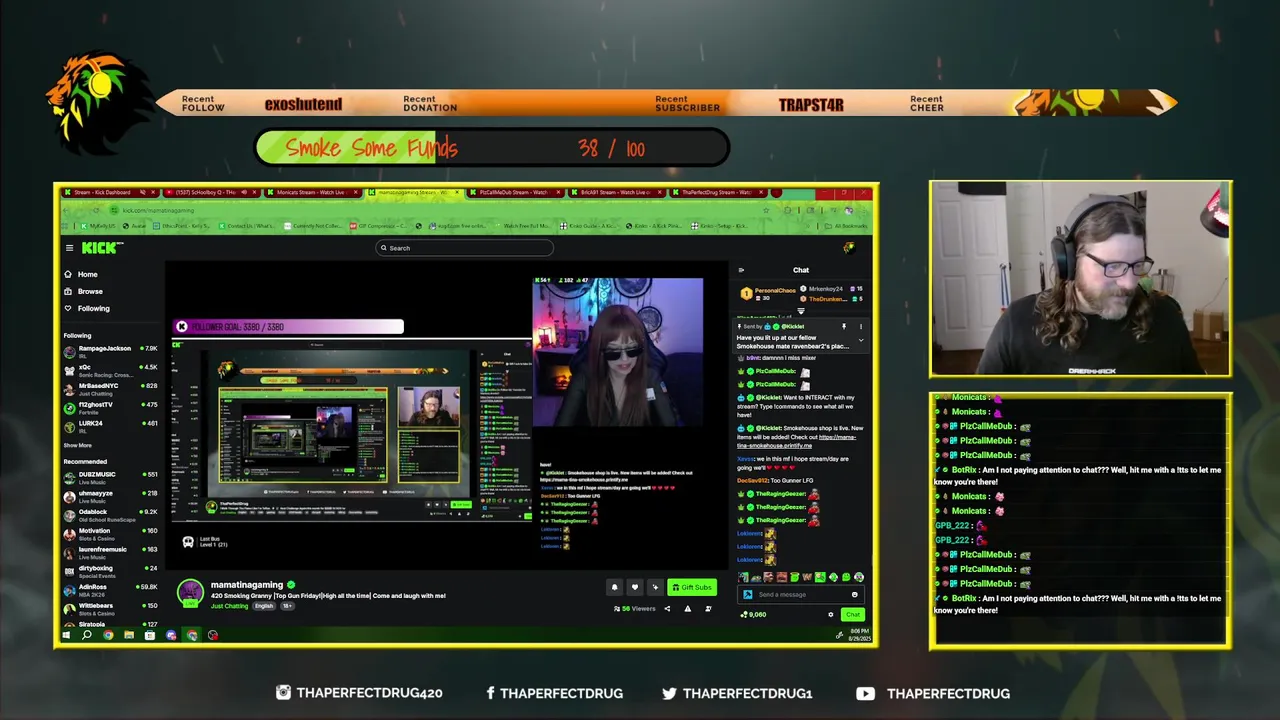Image resolution: width=1280 pixels, height=720 pixels.
Task: Switch to BricA91 Stream tab
Action: [x=618, y=192]
